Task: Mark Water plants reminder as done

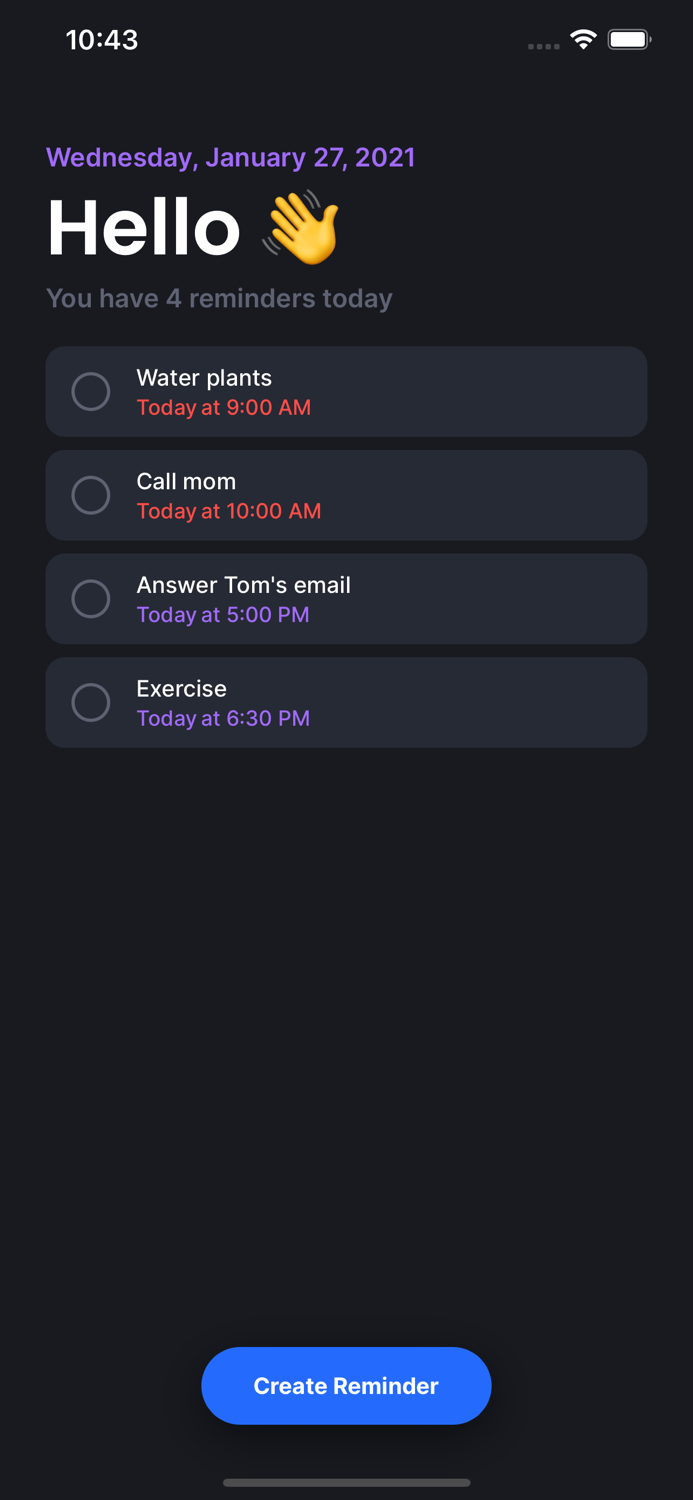Action: pyautogui.click(x=91, y=392)
